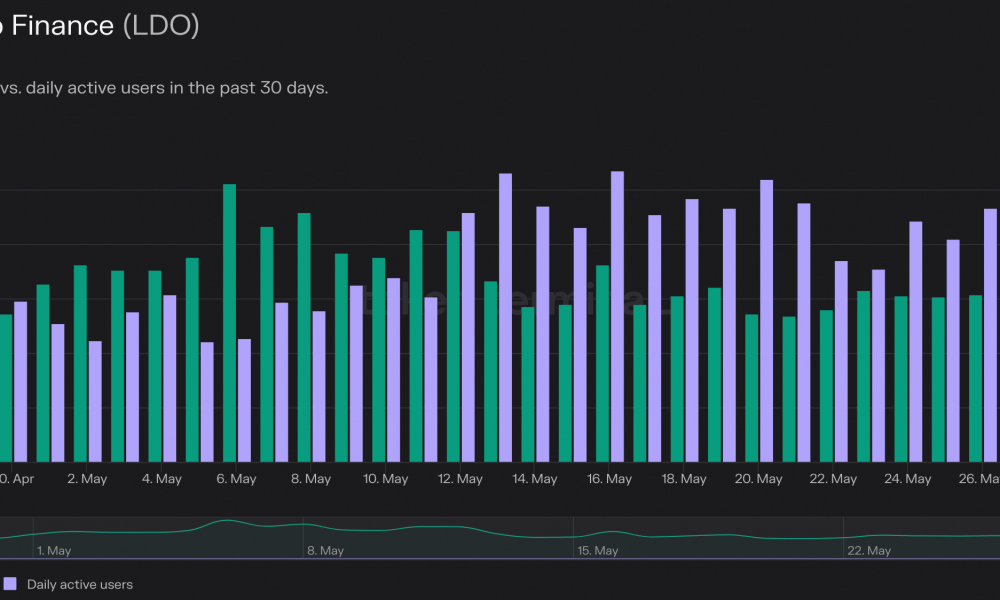
Task: Click the "20. May" main x-axis label
Action: click(x=759, y=479)
